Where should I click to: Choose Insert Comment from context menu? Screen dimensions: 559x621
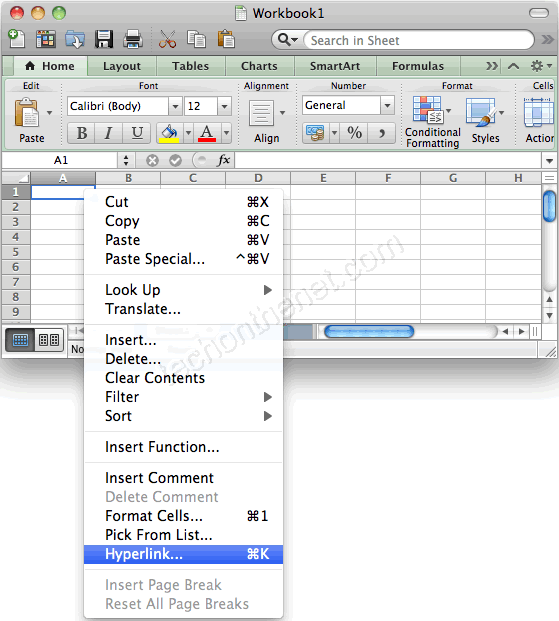coord(183,478)
